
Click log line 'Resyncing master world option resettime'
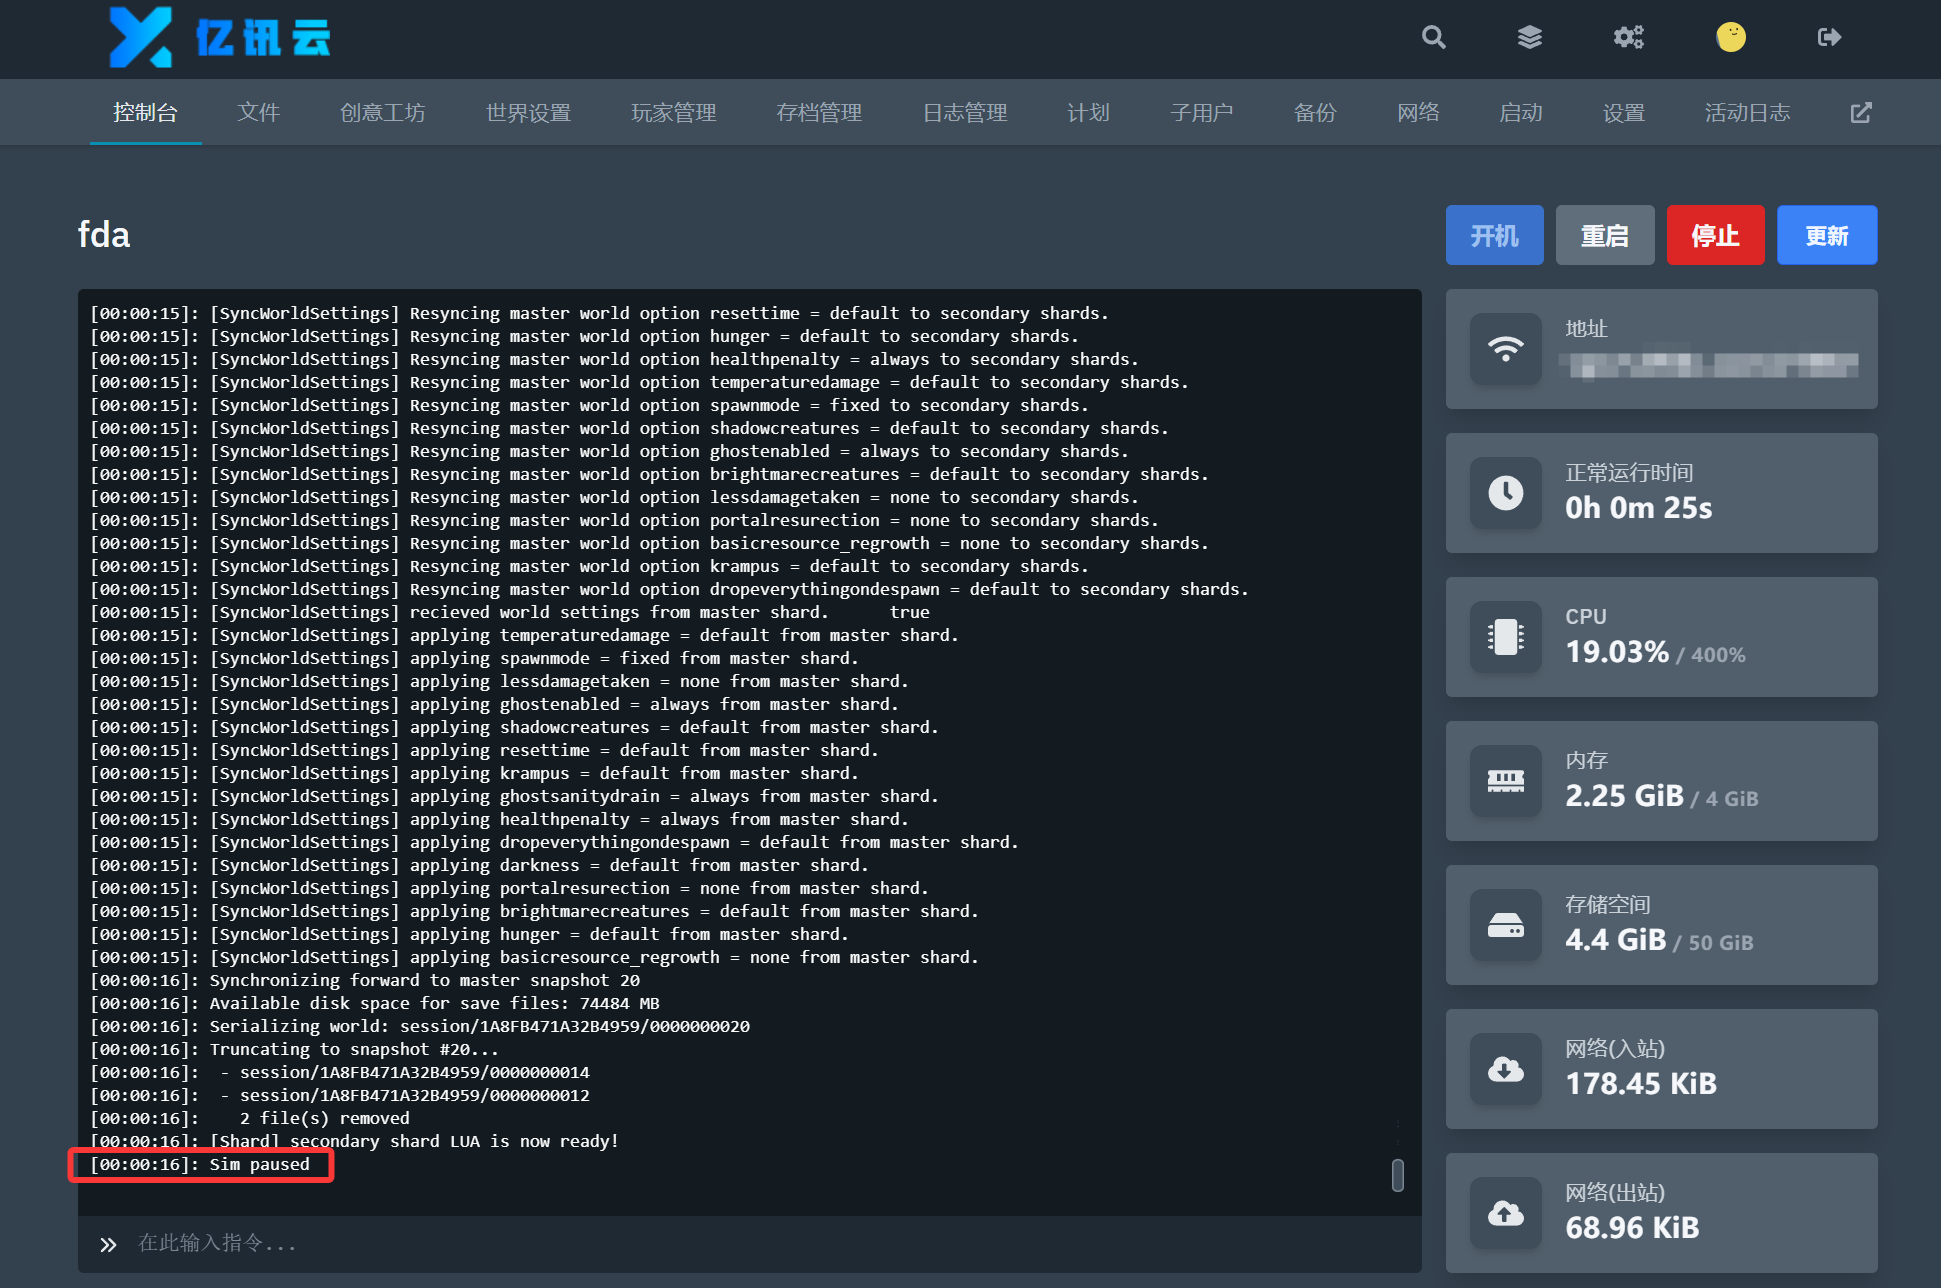600,314
